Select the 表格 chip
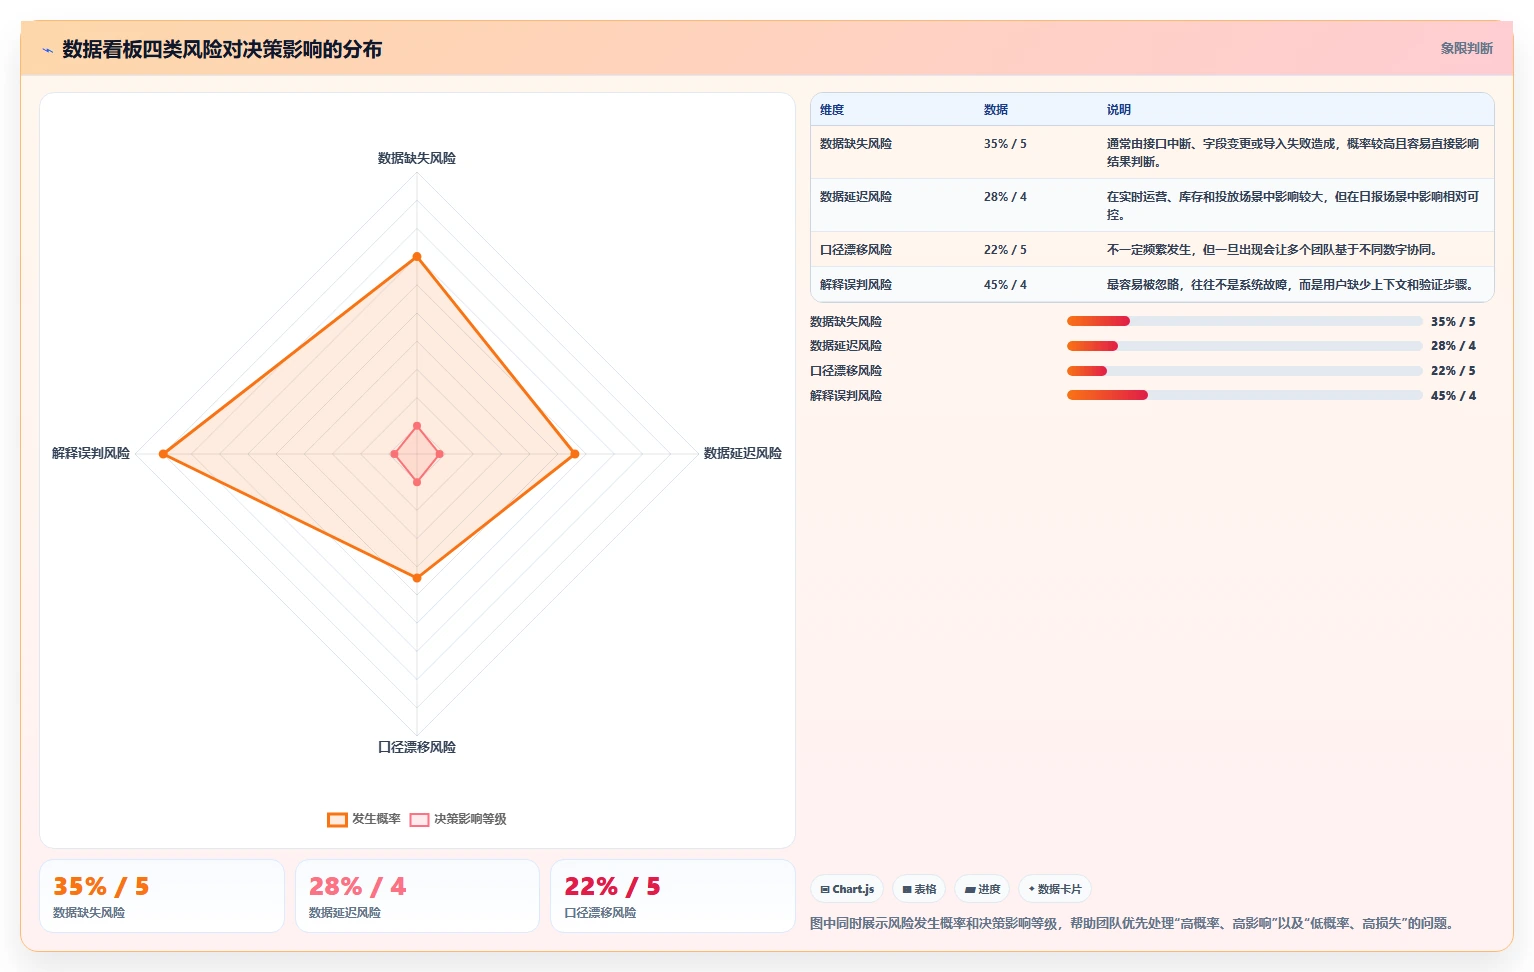Screen dimensions: 1534x972 pyautogui.click(x=919, y=889)
